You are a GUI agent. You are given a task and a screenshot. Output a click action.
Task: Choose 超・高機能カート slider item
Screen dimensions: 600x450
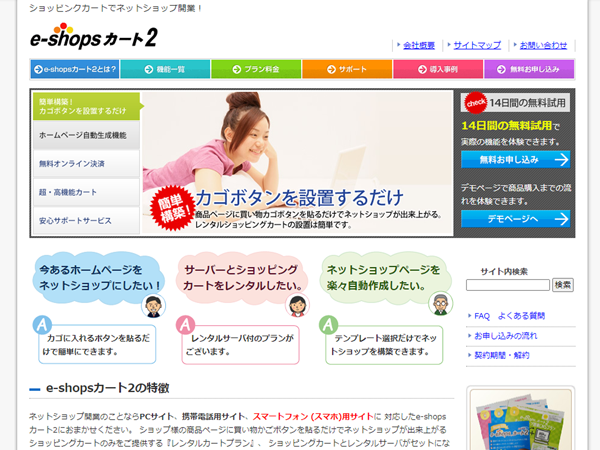(x=86, y=192)
